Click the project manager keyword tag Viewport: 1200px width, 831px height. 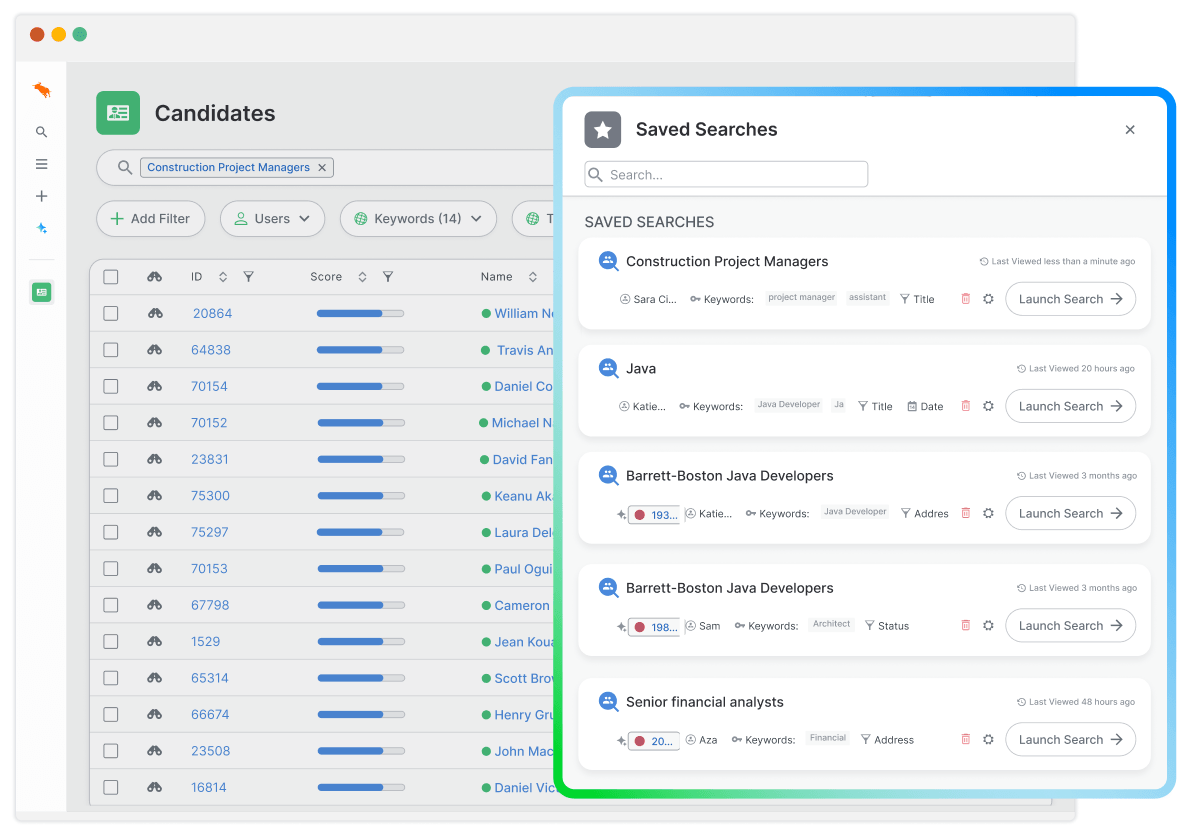(801, 298)
